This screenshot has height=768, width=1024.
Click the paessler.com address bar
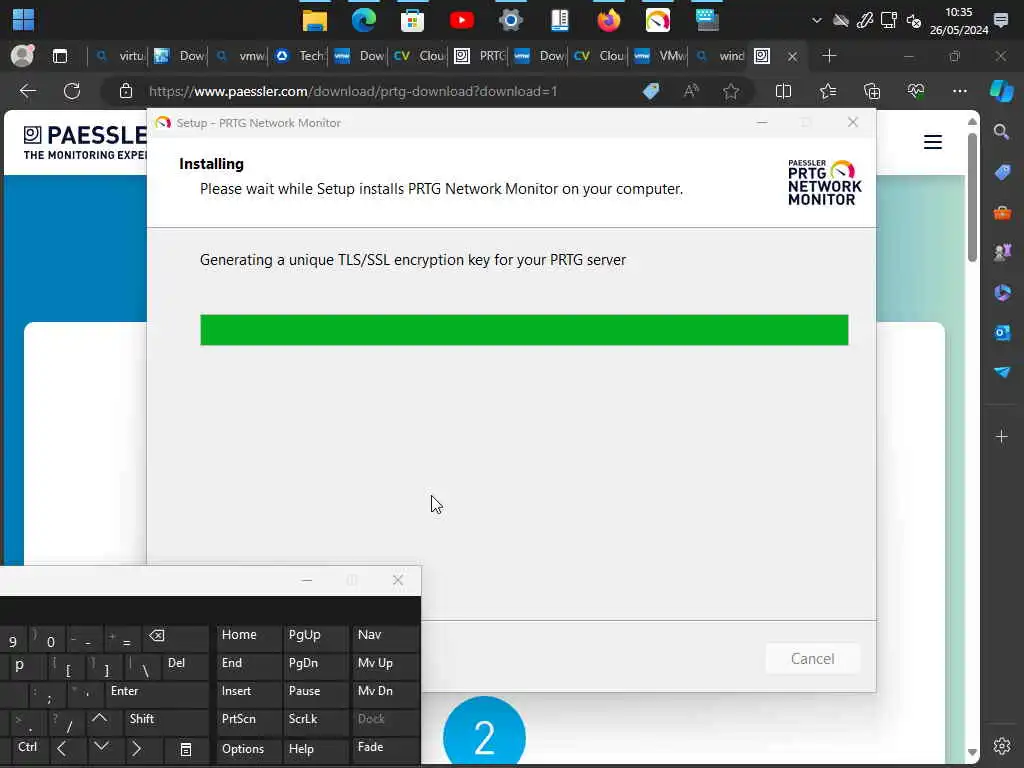coord(353,91)
